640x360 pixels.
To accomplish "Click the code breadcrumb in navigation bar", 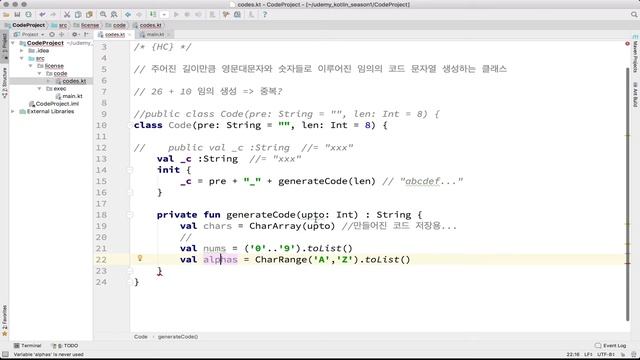I will [x=116, y=25].
